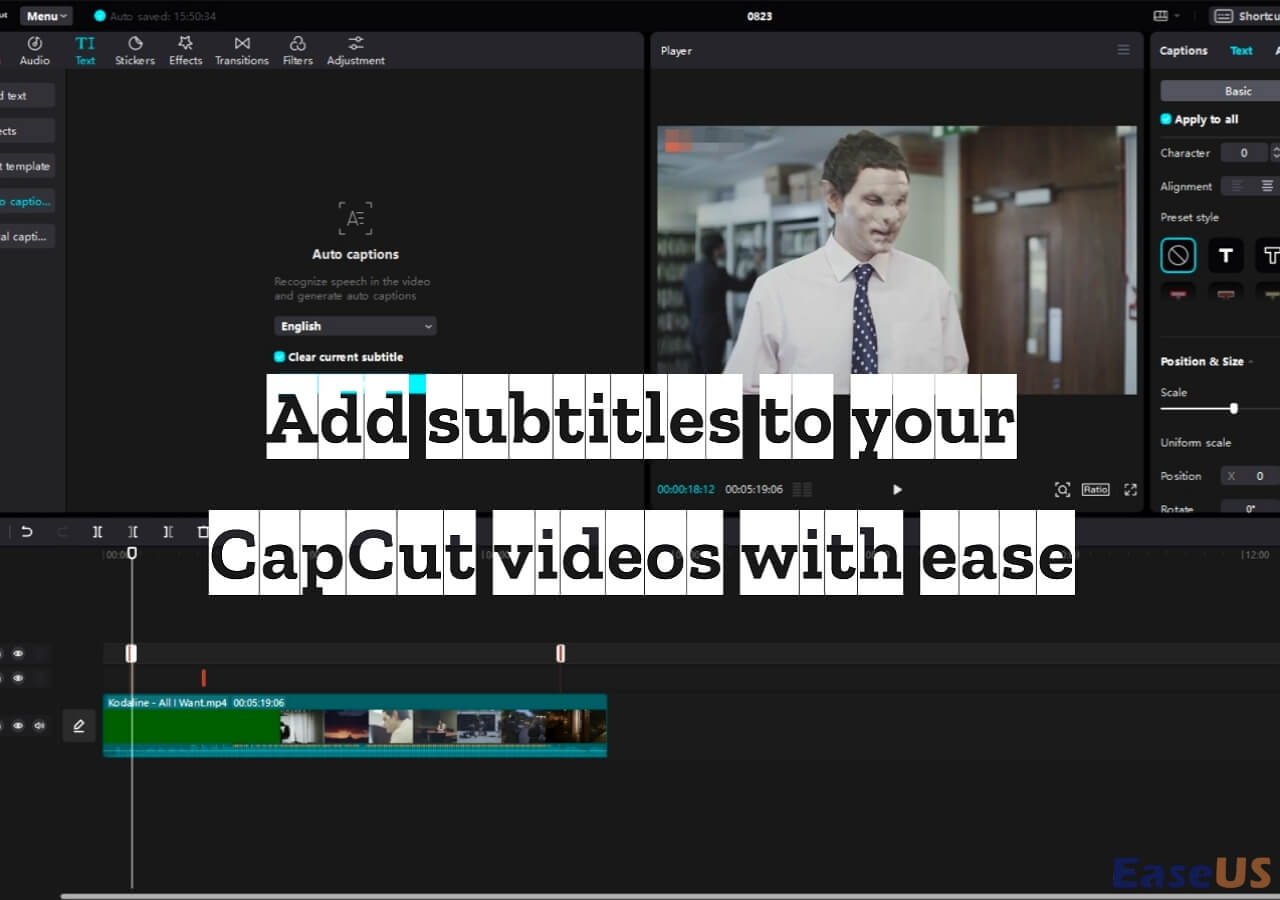Switch to the Captions tab
This screenshot has width=1280, height=900.
point(1183,51)
